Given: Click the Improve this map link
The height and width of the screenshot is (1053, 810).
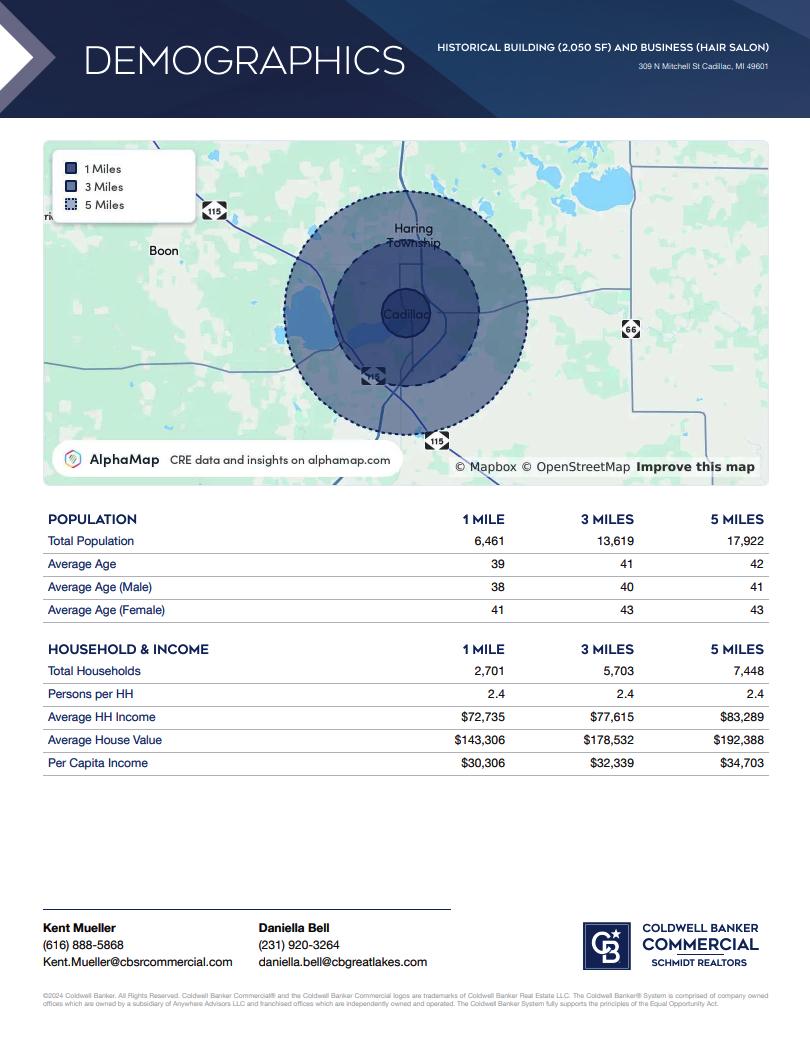Looking at the screenshot, I should [695, 467].
